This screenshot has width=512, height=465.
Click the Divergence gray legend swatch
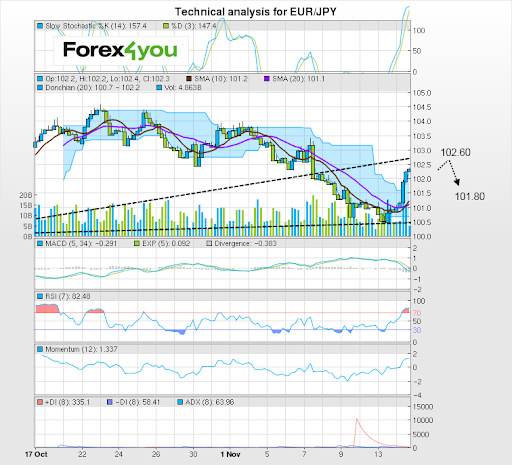(x=209, y=244)
